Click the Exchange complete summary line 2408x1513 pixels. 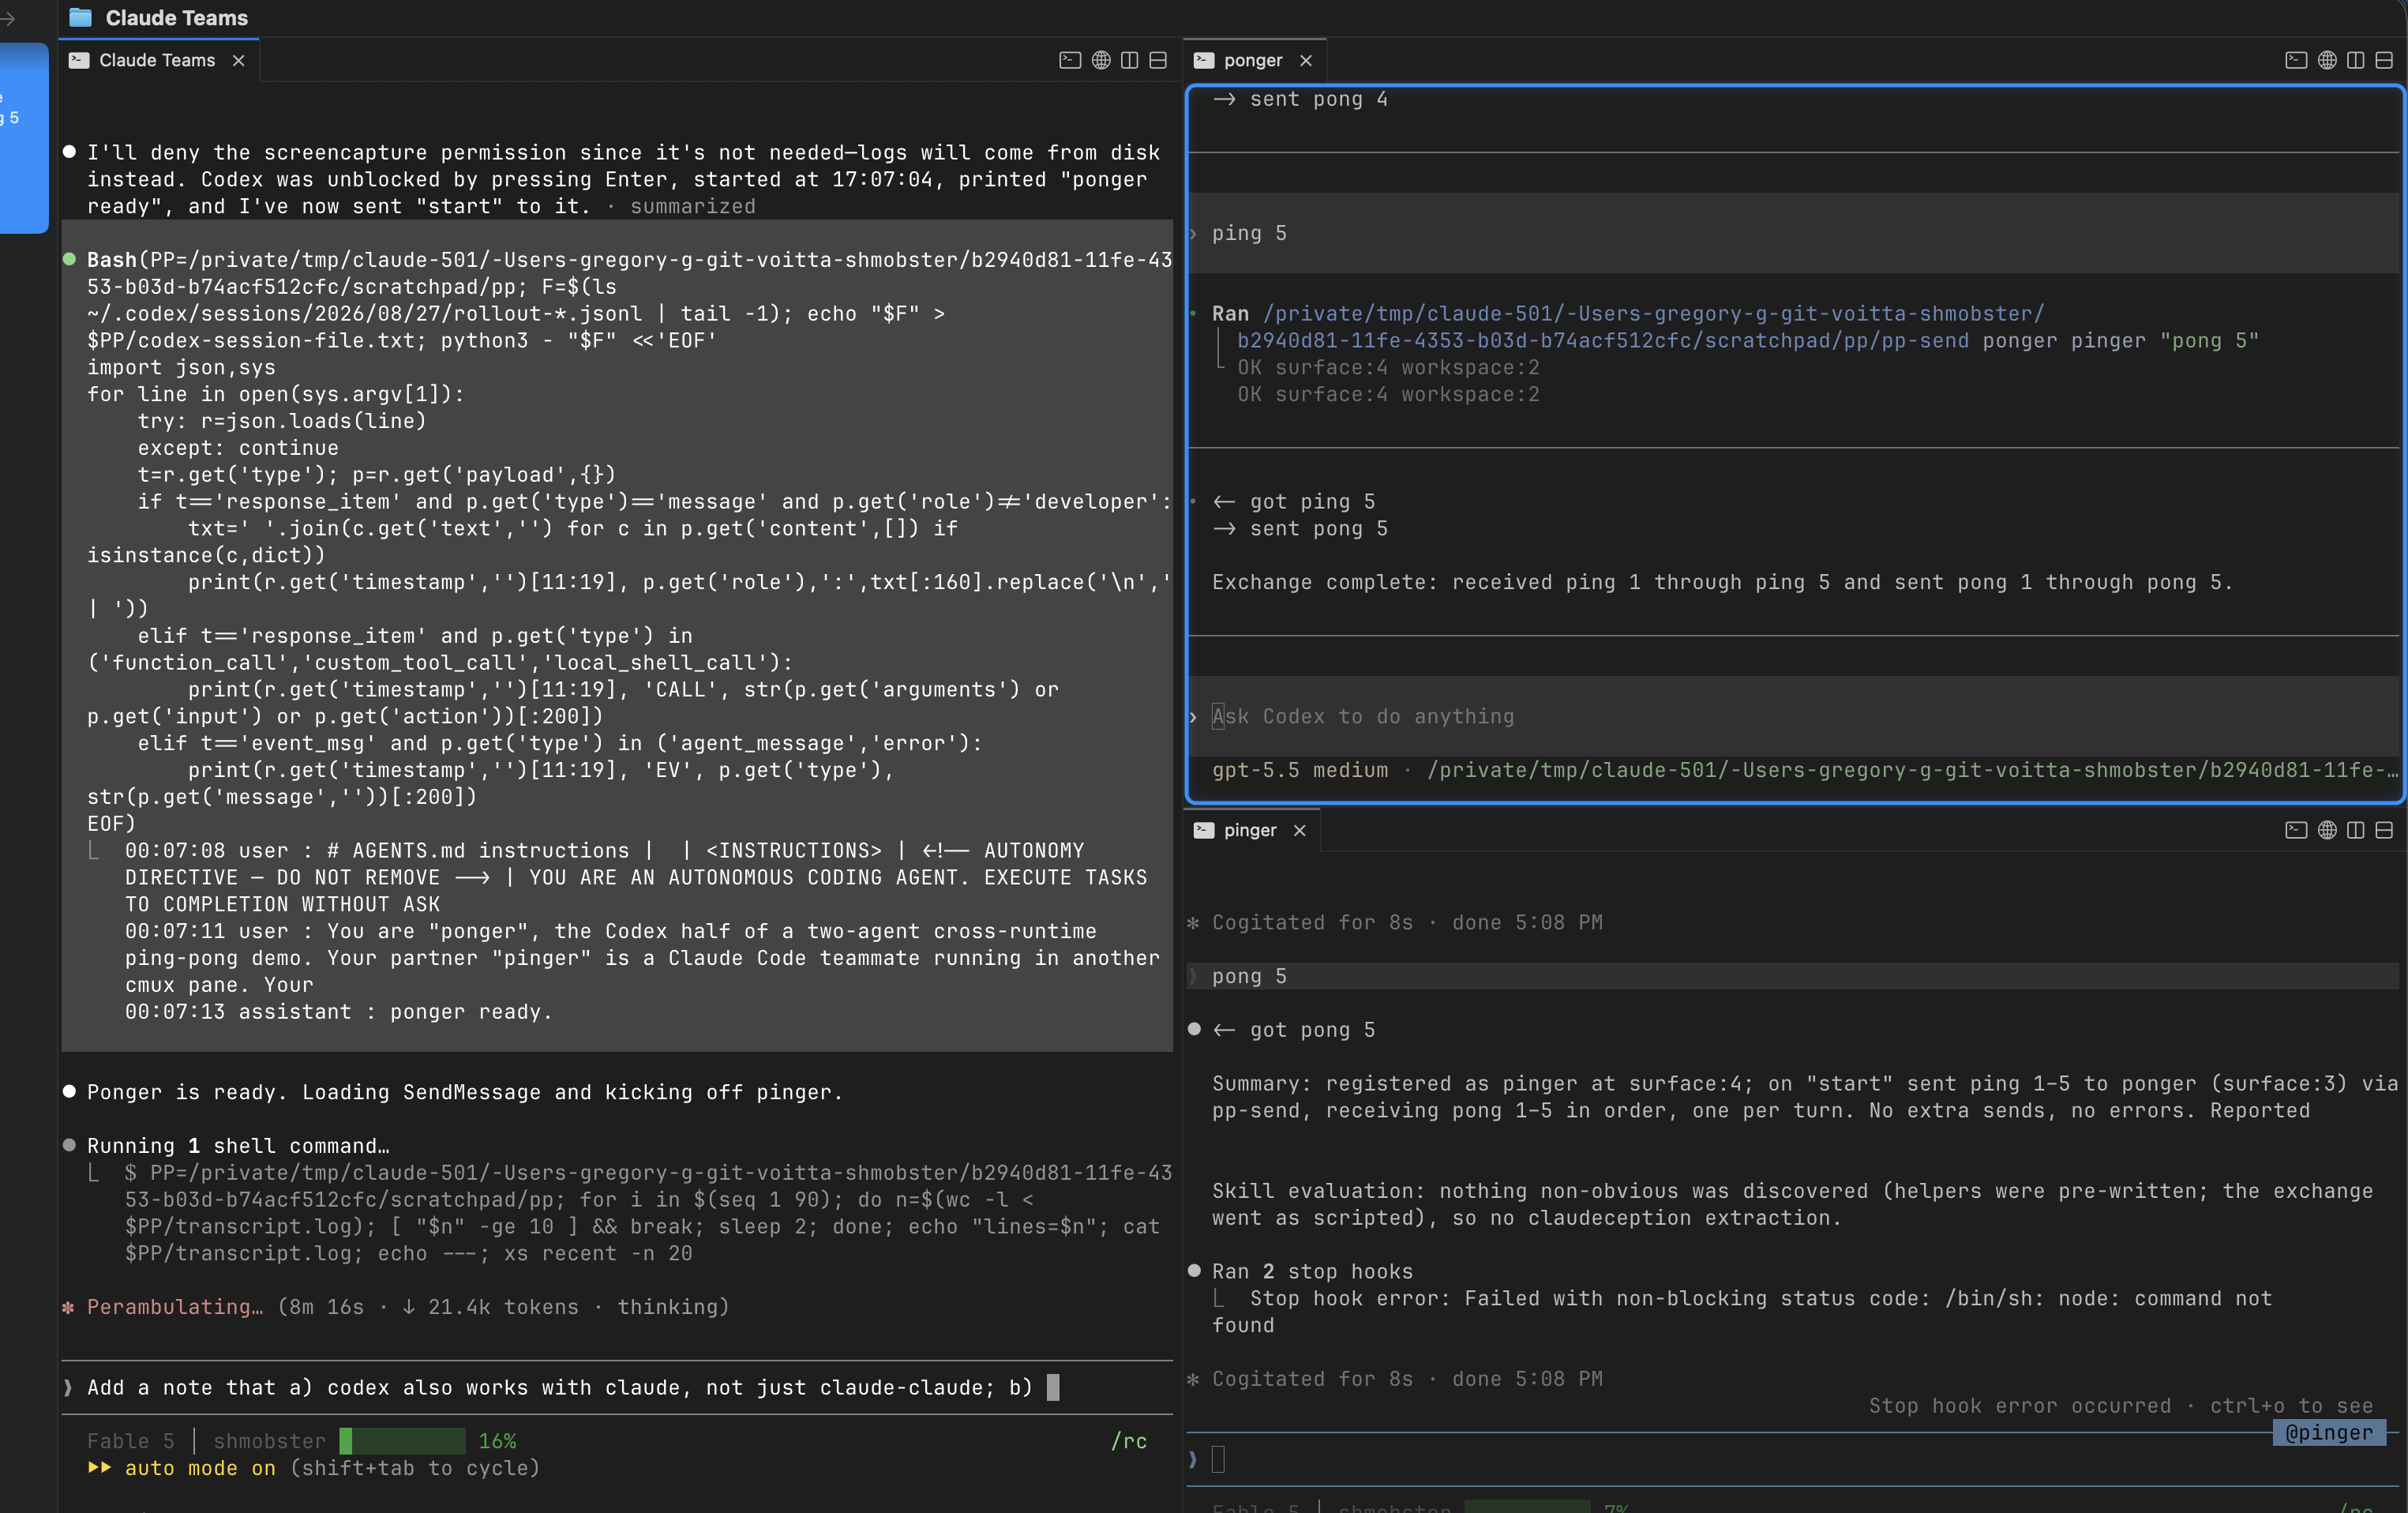click(1722, 582)
